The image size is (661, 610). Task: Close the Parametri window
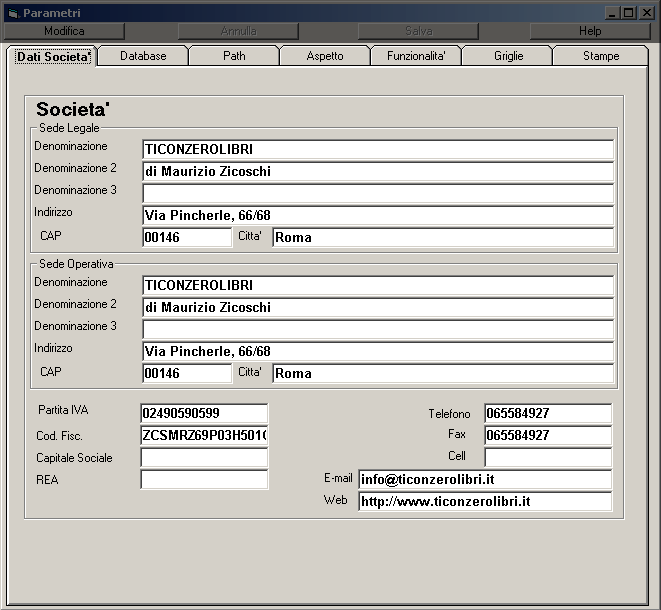(646, 13)
